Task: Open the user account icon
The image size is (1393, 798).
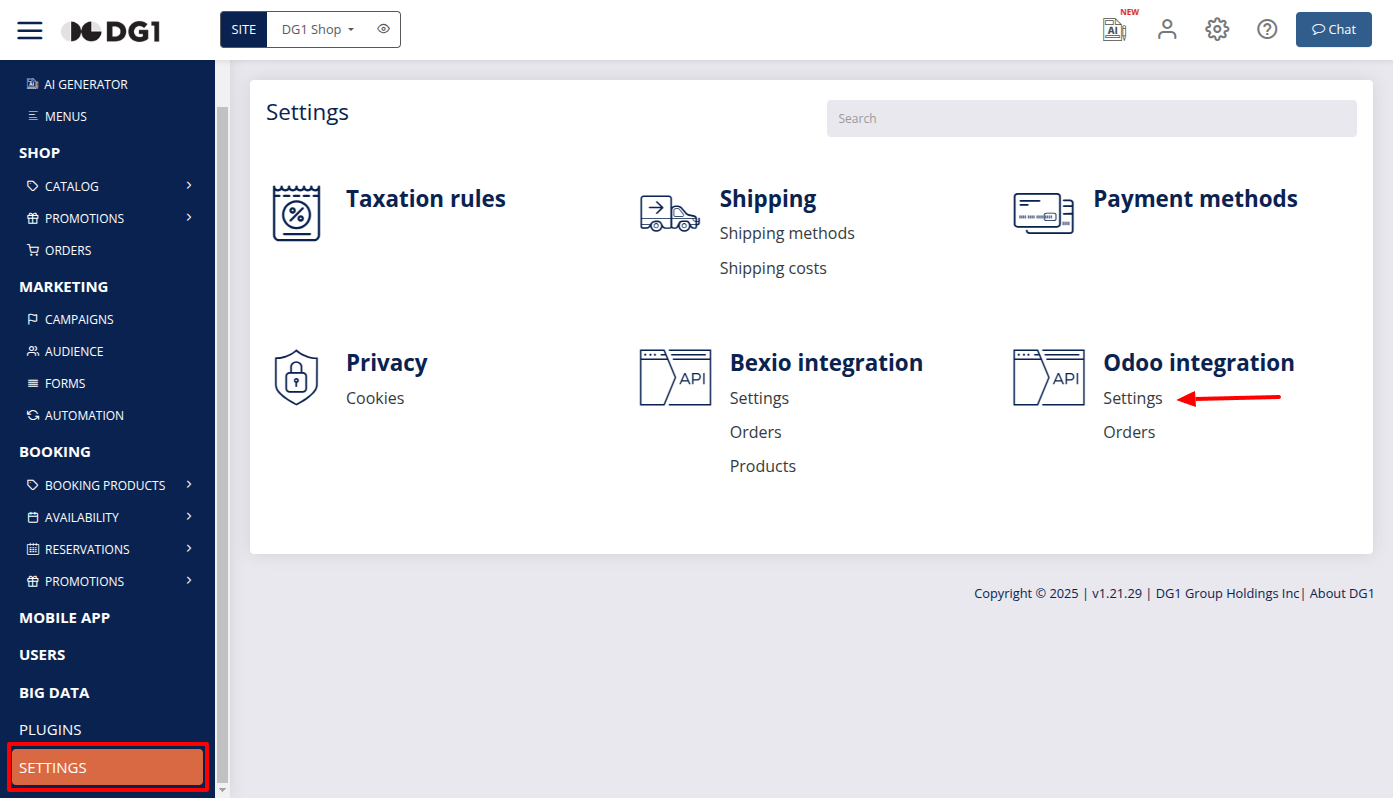Action: tap(1167, 29)
